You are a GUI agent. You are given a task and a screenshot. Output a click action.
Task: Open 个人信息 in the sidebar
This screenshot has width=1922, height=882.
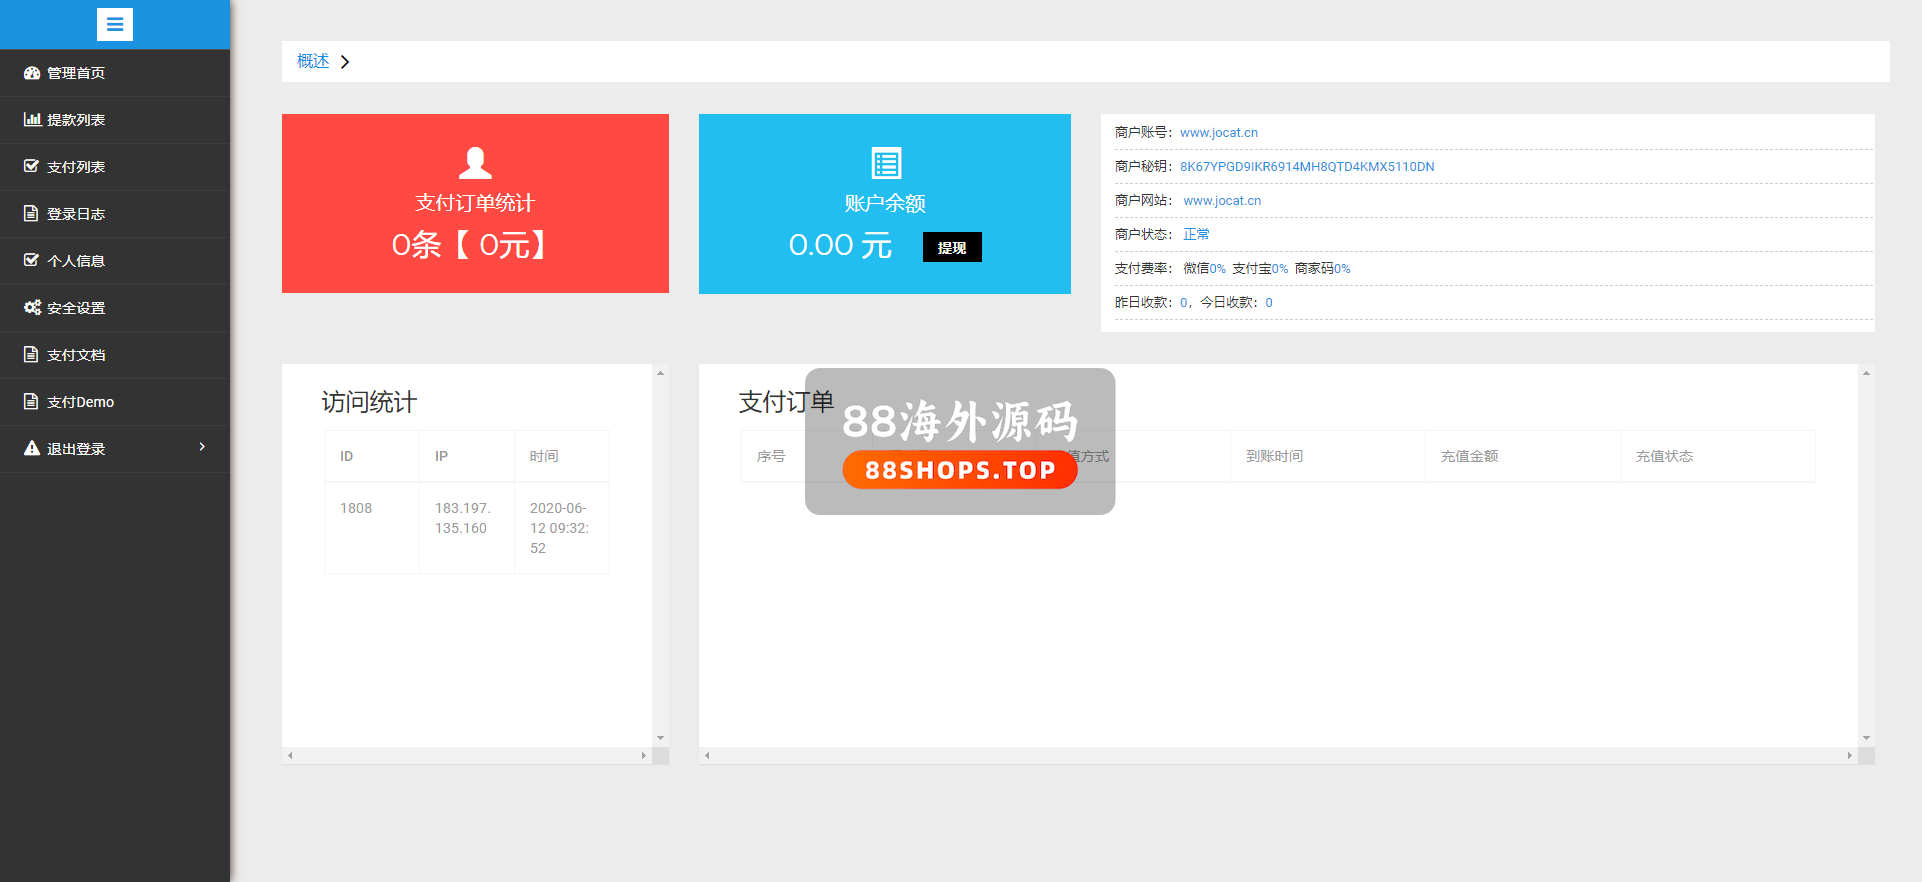[76, 261]
